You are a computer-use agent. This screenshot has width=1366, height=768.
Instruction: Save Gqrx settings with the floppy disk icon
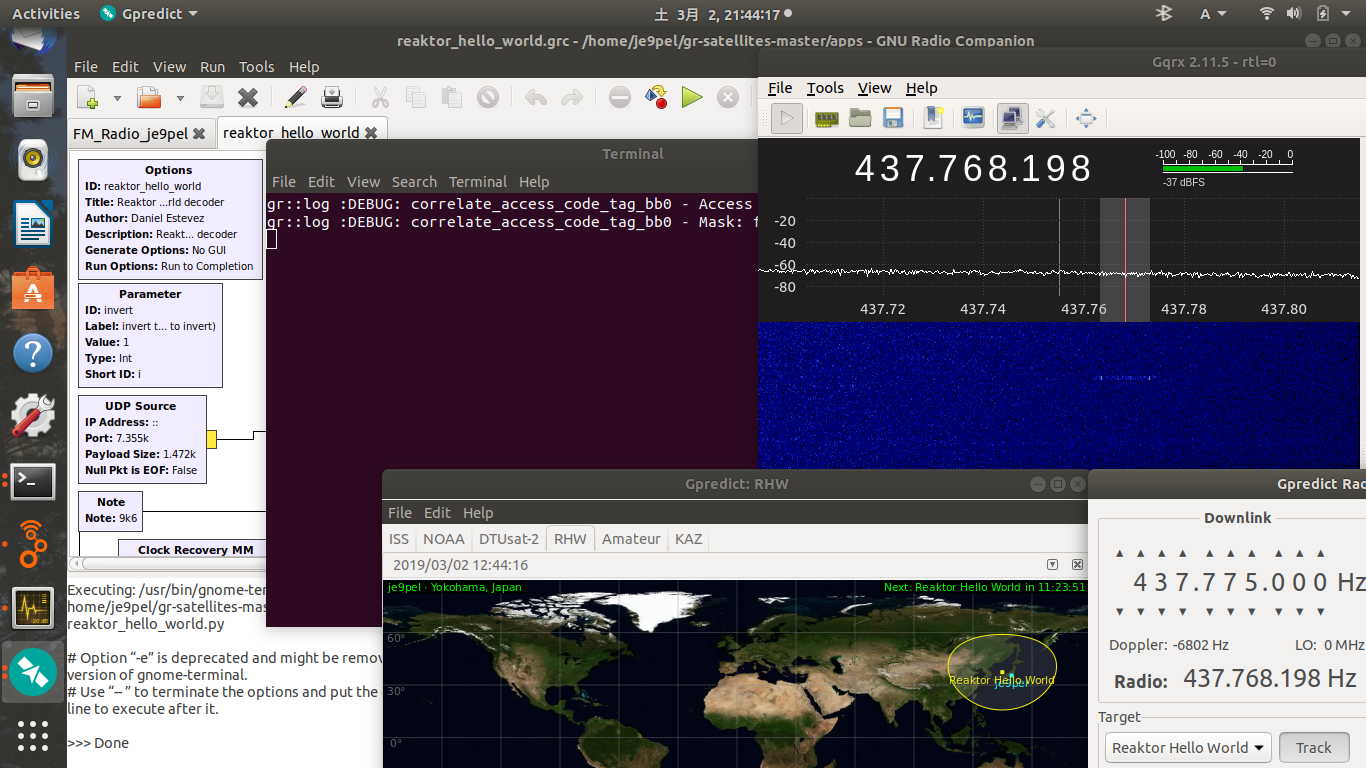(893, 119)
